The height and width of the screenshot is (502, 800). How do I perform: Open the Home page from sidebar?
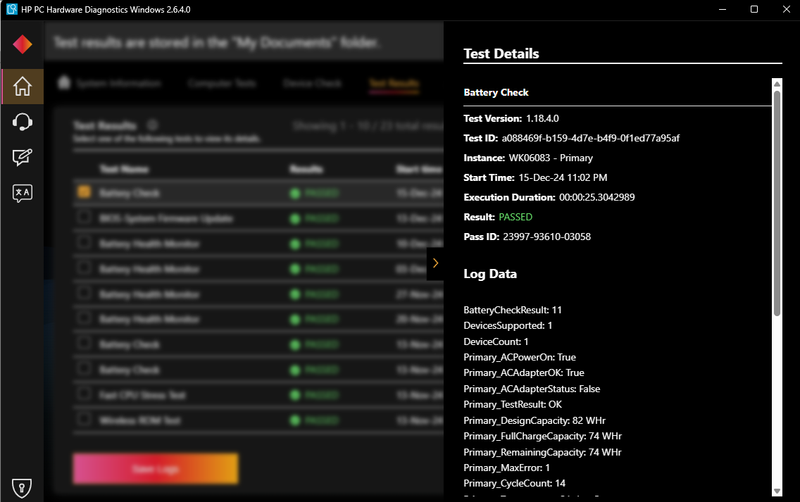(x=22, y=86)
